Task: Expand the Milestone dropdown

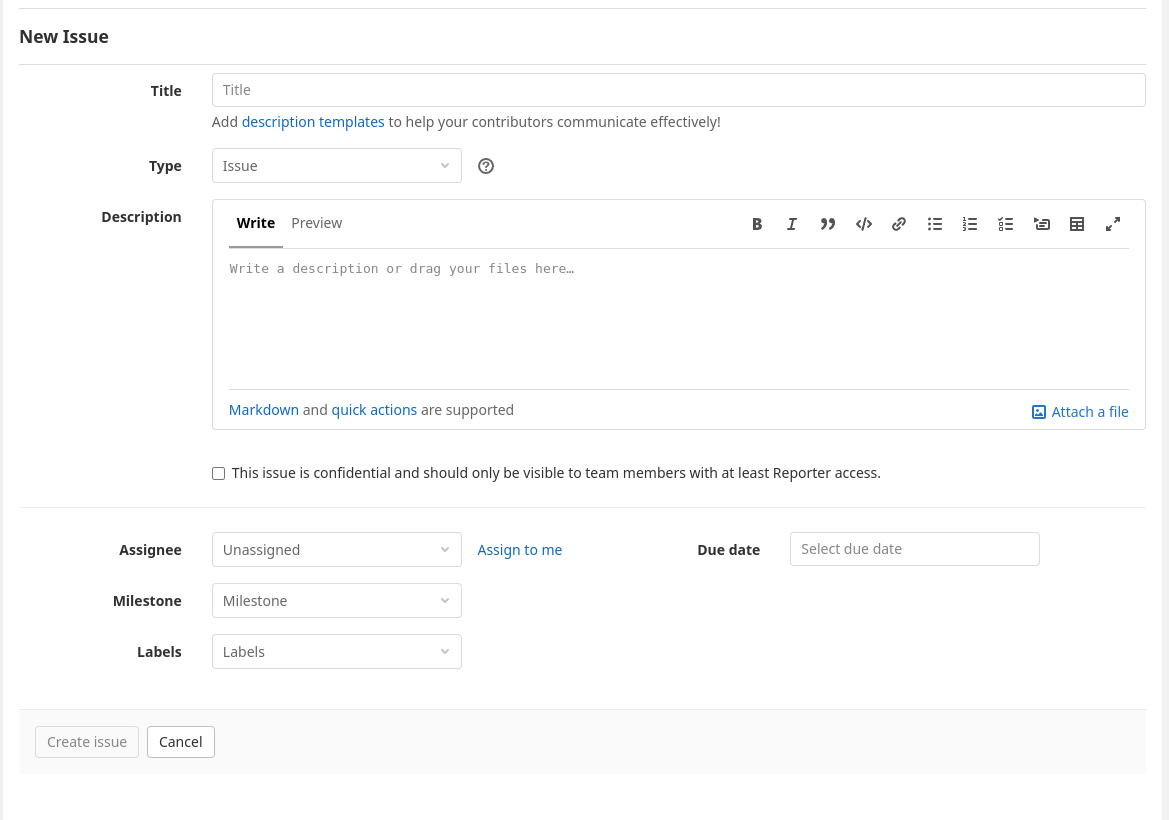Action: (336, 601)
